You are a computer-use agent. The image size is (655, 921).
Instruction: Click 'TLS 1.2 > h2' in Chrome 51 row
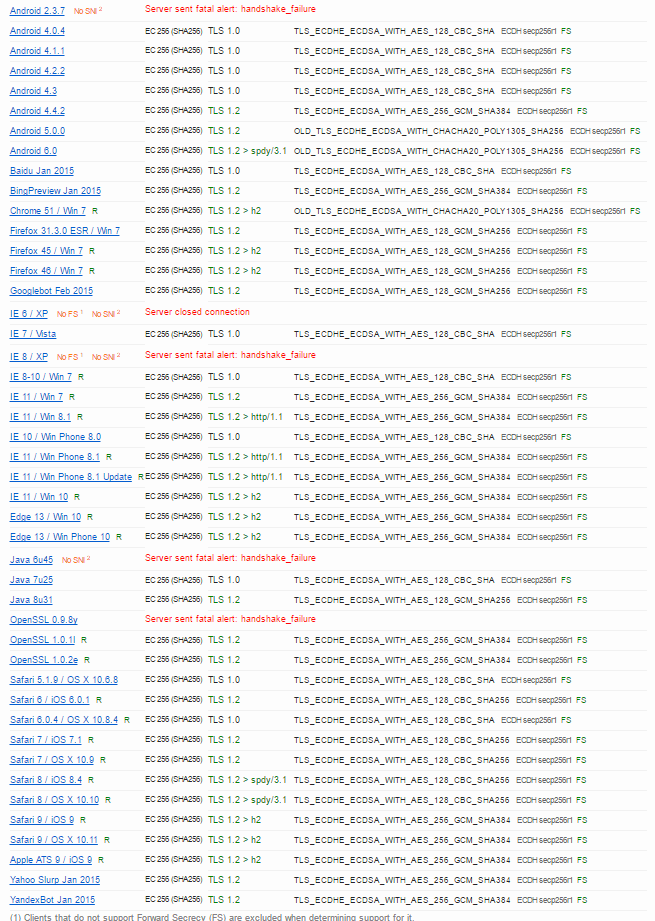tap(234, 210)
